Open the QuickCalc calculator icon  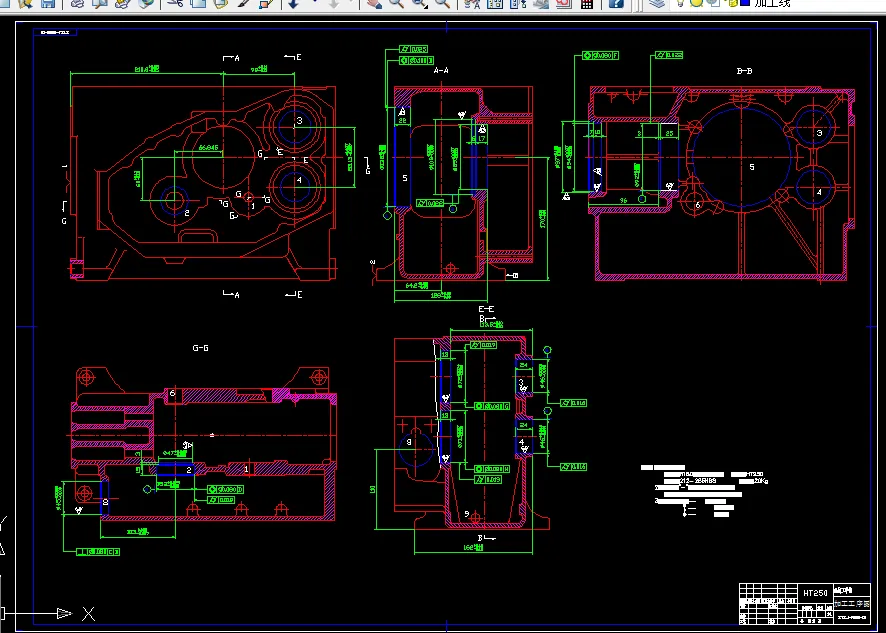[587, 3]
